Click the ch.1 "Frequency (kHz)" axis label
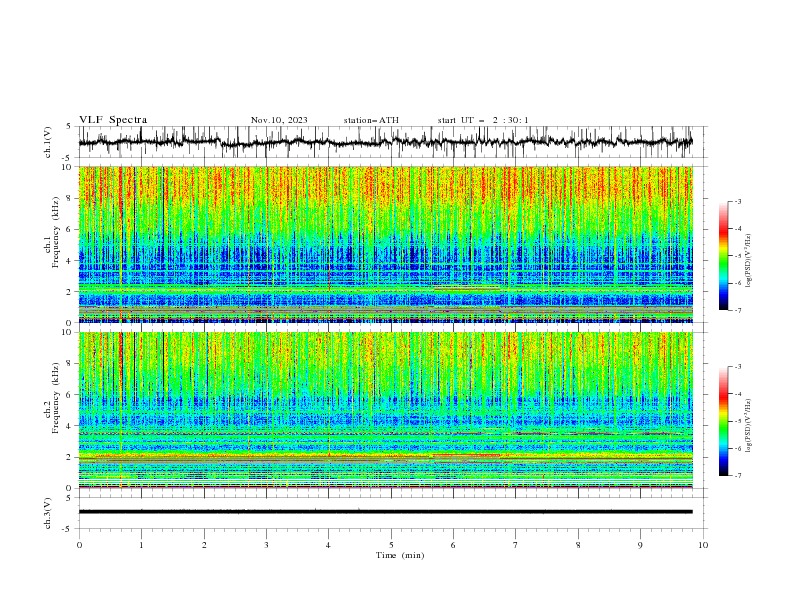The height and width of the screenshot is (612, 792). click(56, 233)
